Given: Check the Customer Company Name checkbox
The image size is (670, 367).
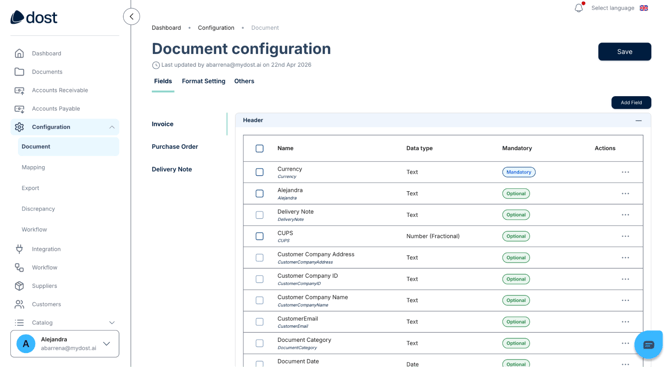Looking at the screenshot, I should tap(259, 300).
